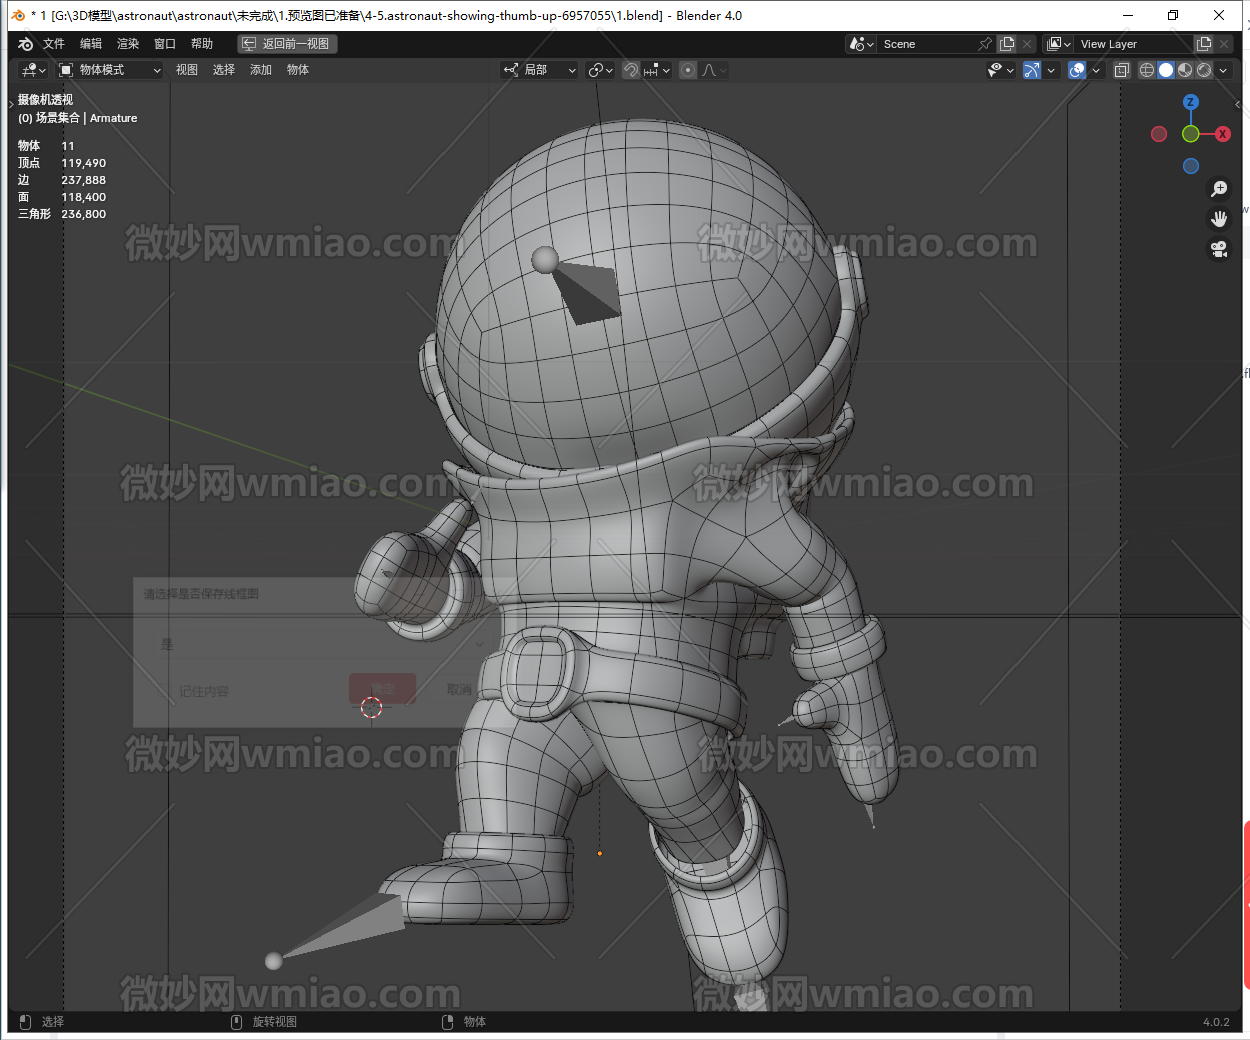Click the new scene icon
The height and width of the screenshot is (1040, 1250).
[x=1007, y=44]
